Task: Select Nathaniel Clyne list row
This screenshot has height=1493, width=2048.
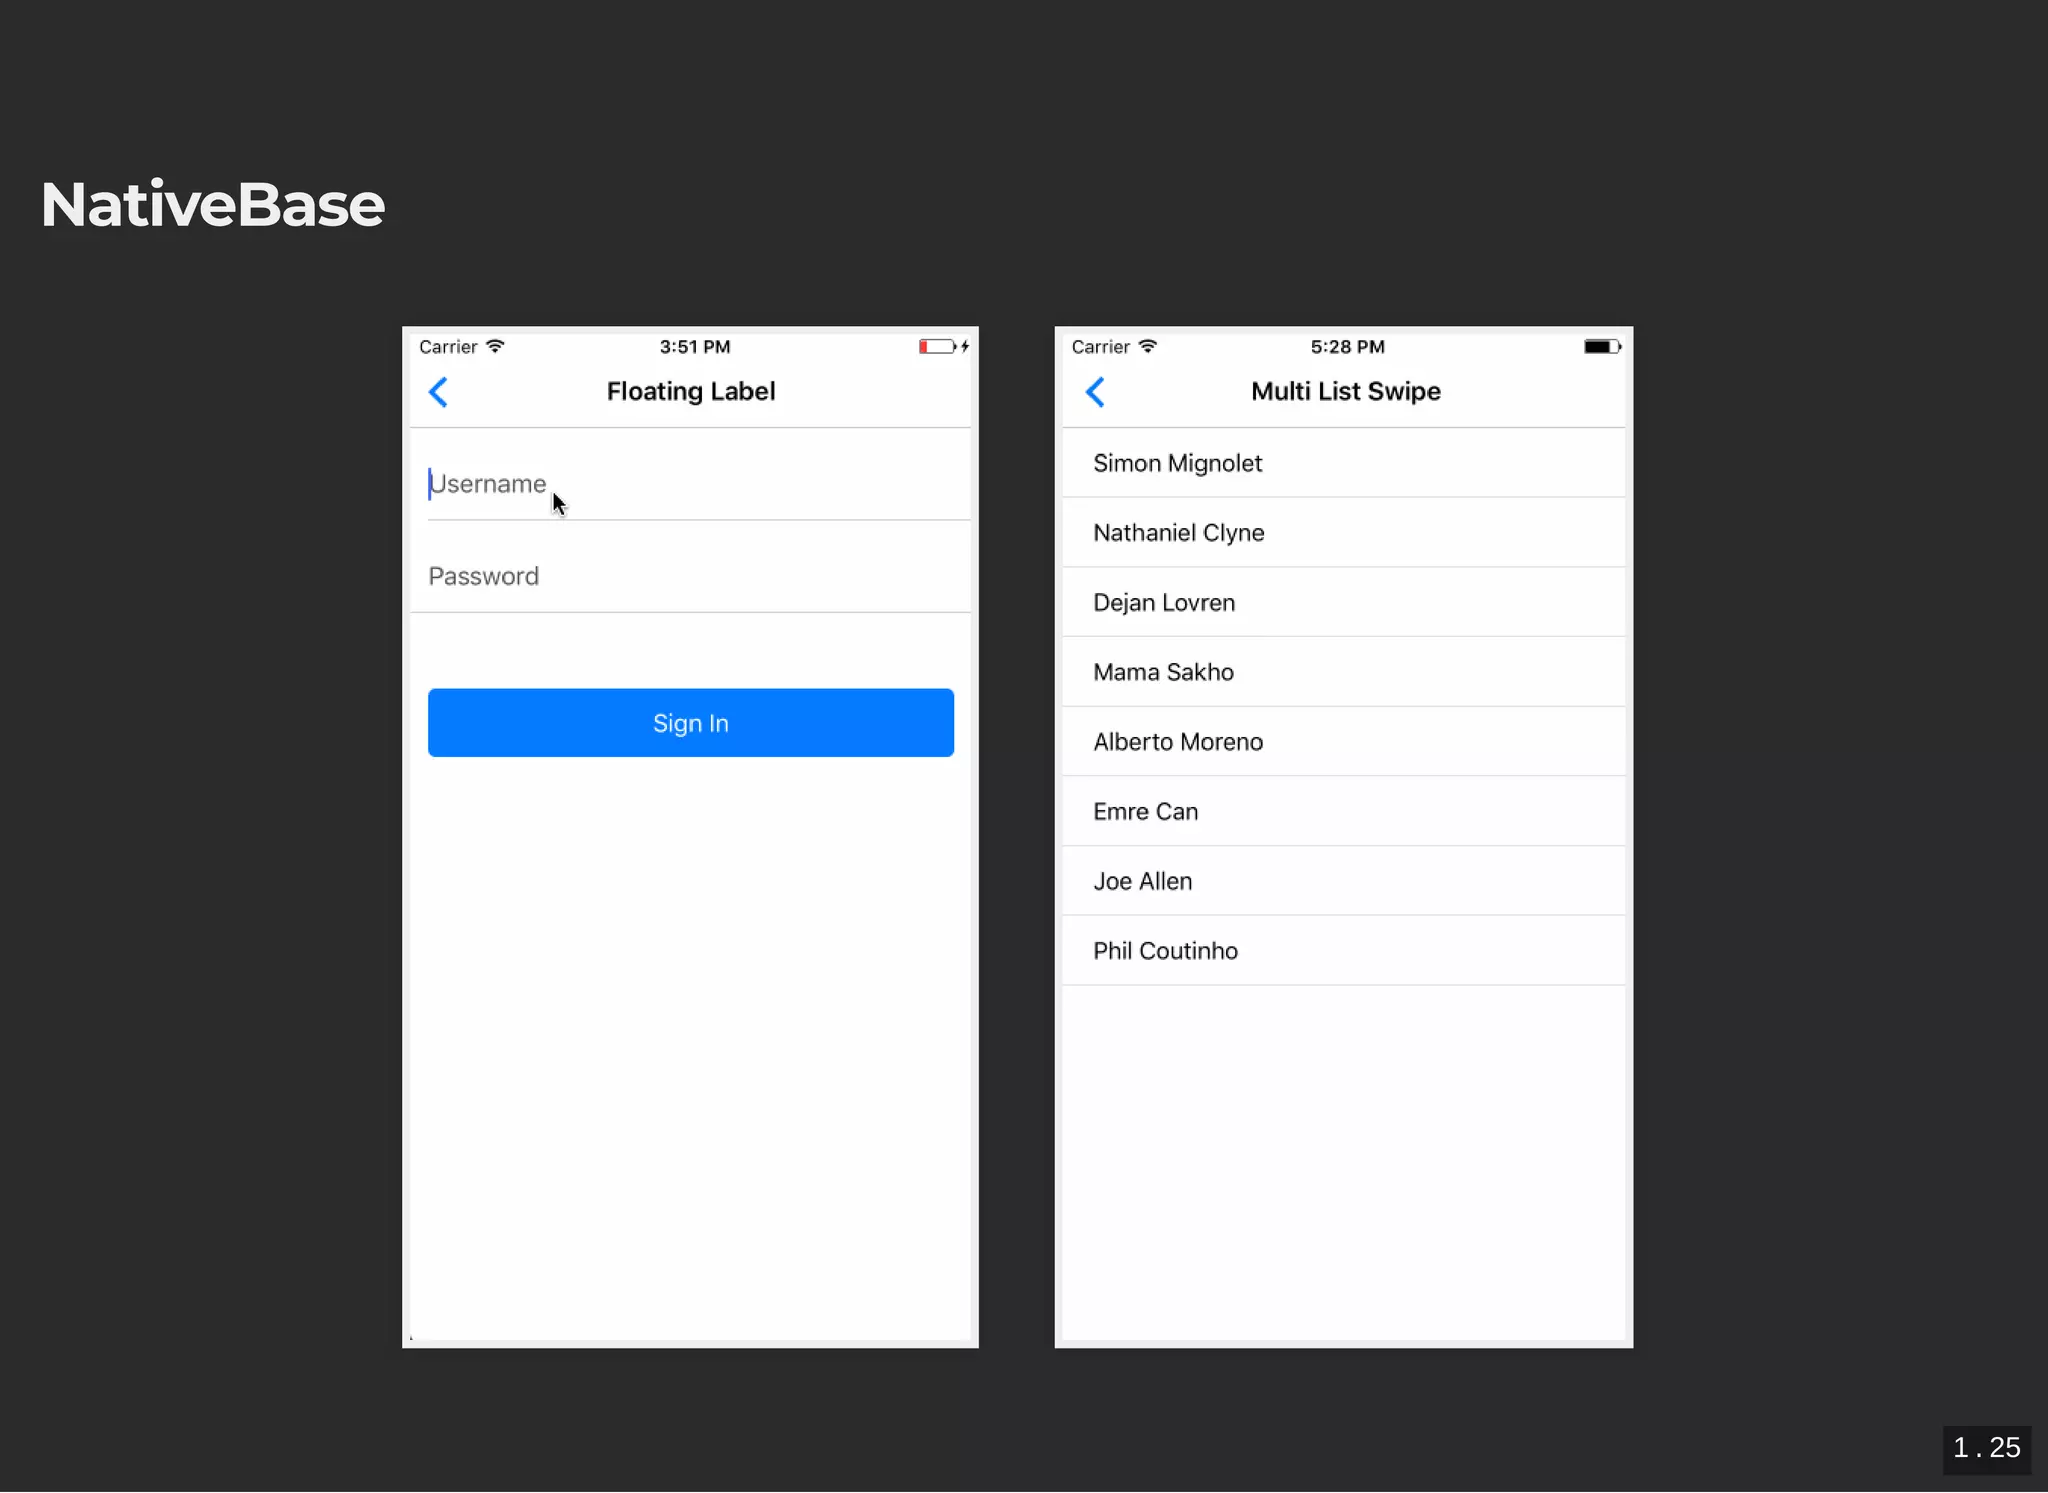Action: (1343, 533)
